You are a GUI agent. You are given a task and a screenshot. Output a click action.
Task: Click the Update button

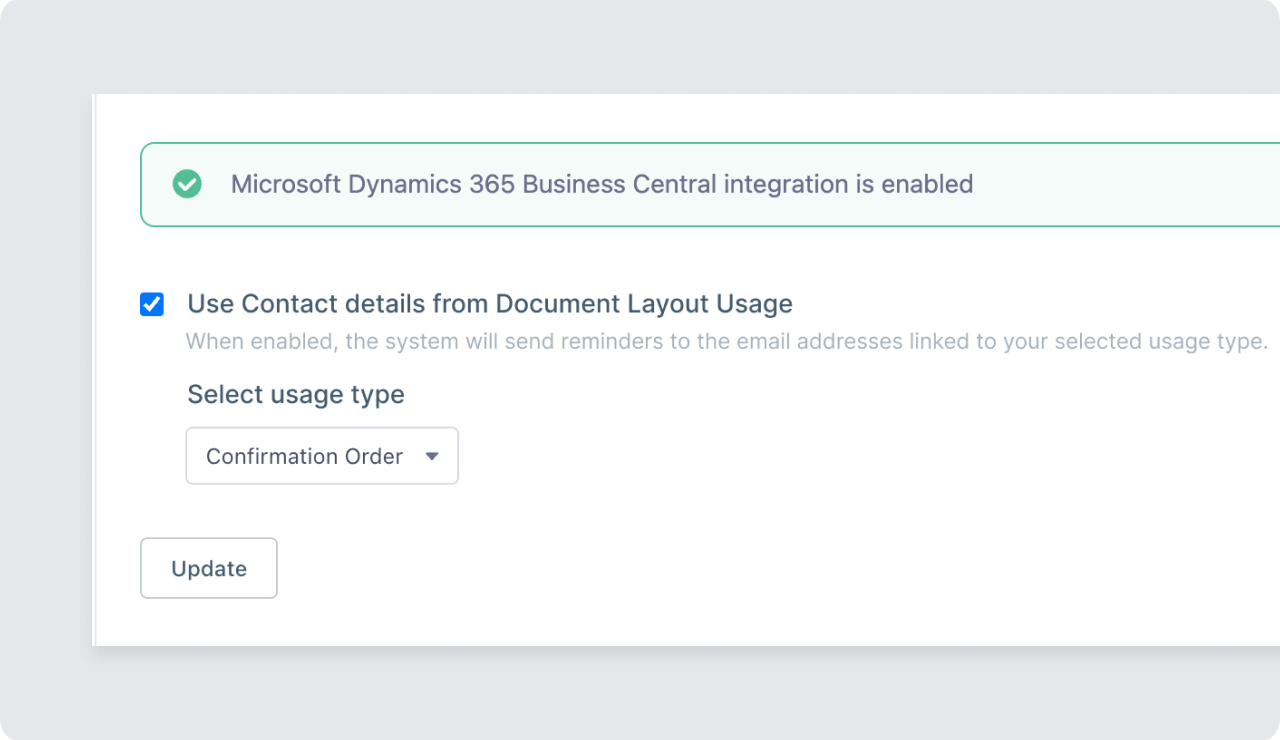[208, 568]
